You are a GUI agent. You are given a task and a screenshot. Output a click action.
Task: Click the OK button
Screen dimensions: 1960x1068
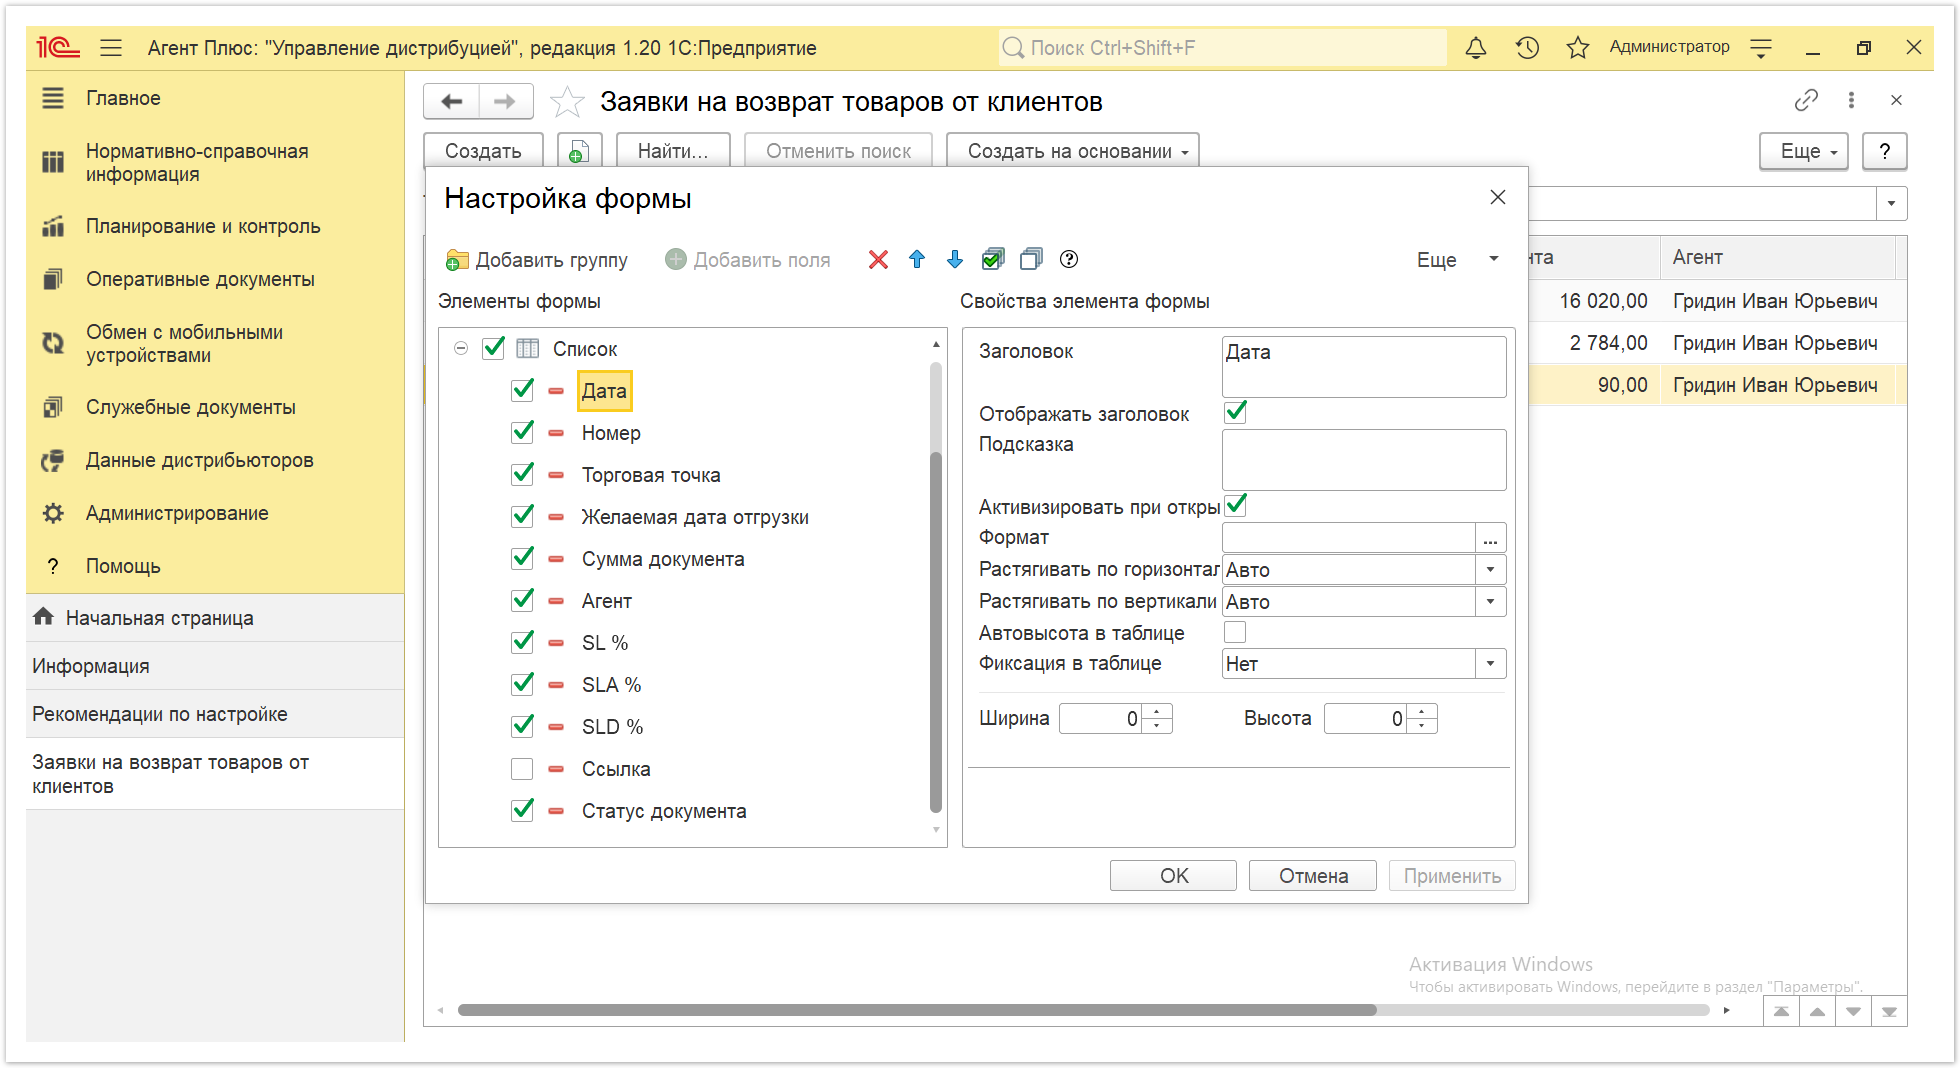point(1173,876)
